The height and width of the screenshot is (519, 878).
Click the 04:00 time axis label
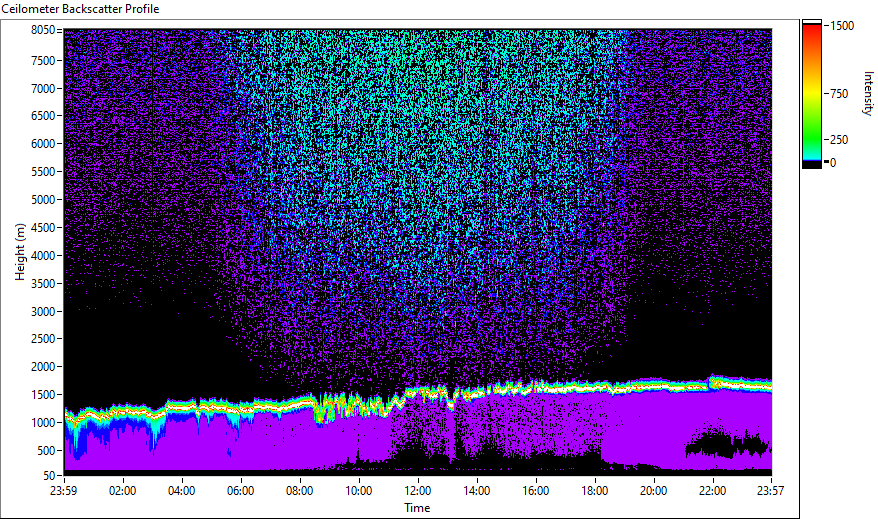[181, 491]
